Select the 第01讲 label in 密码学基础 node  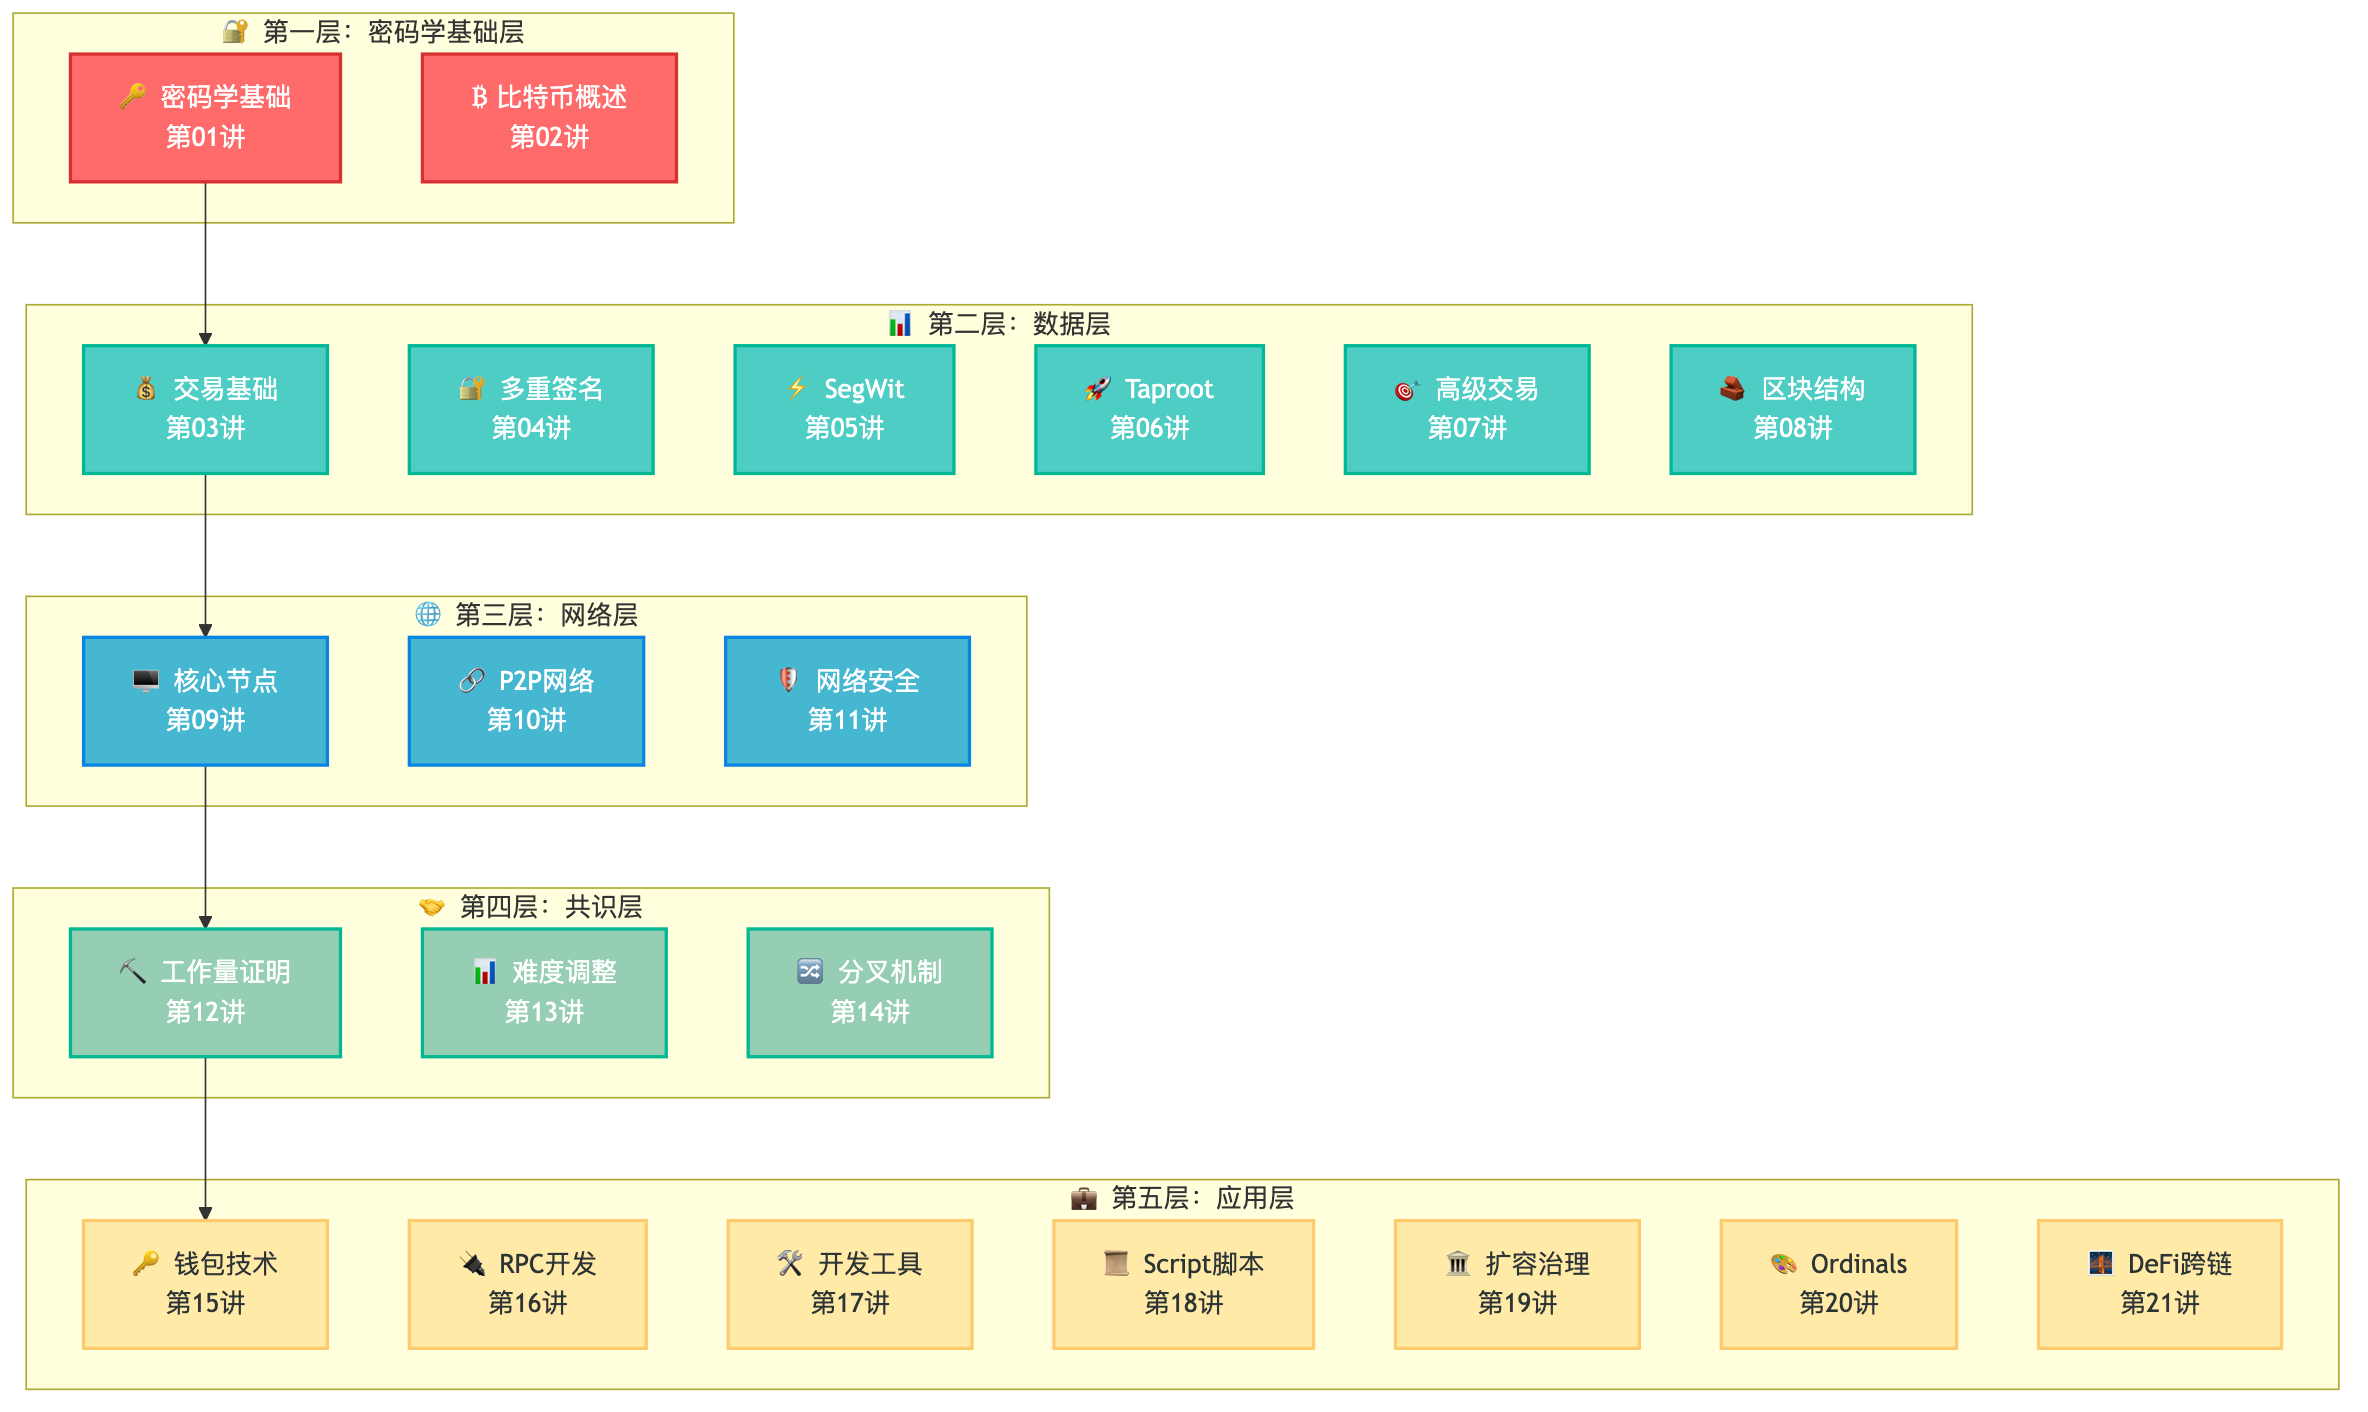coord(205,136)
